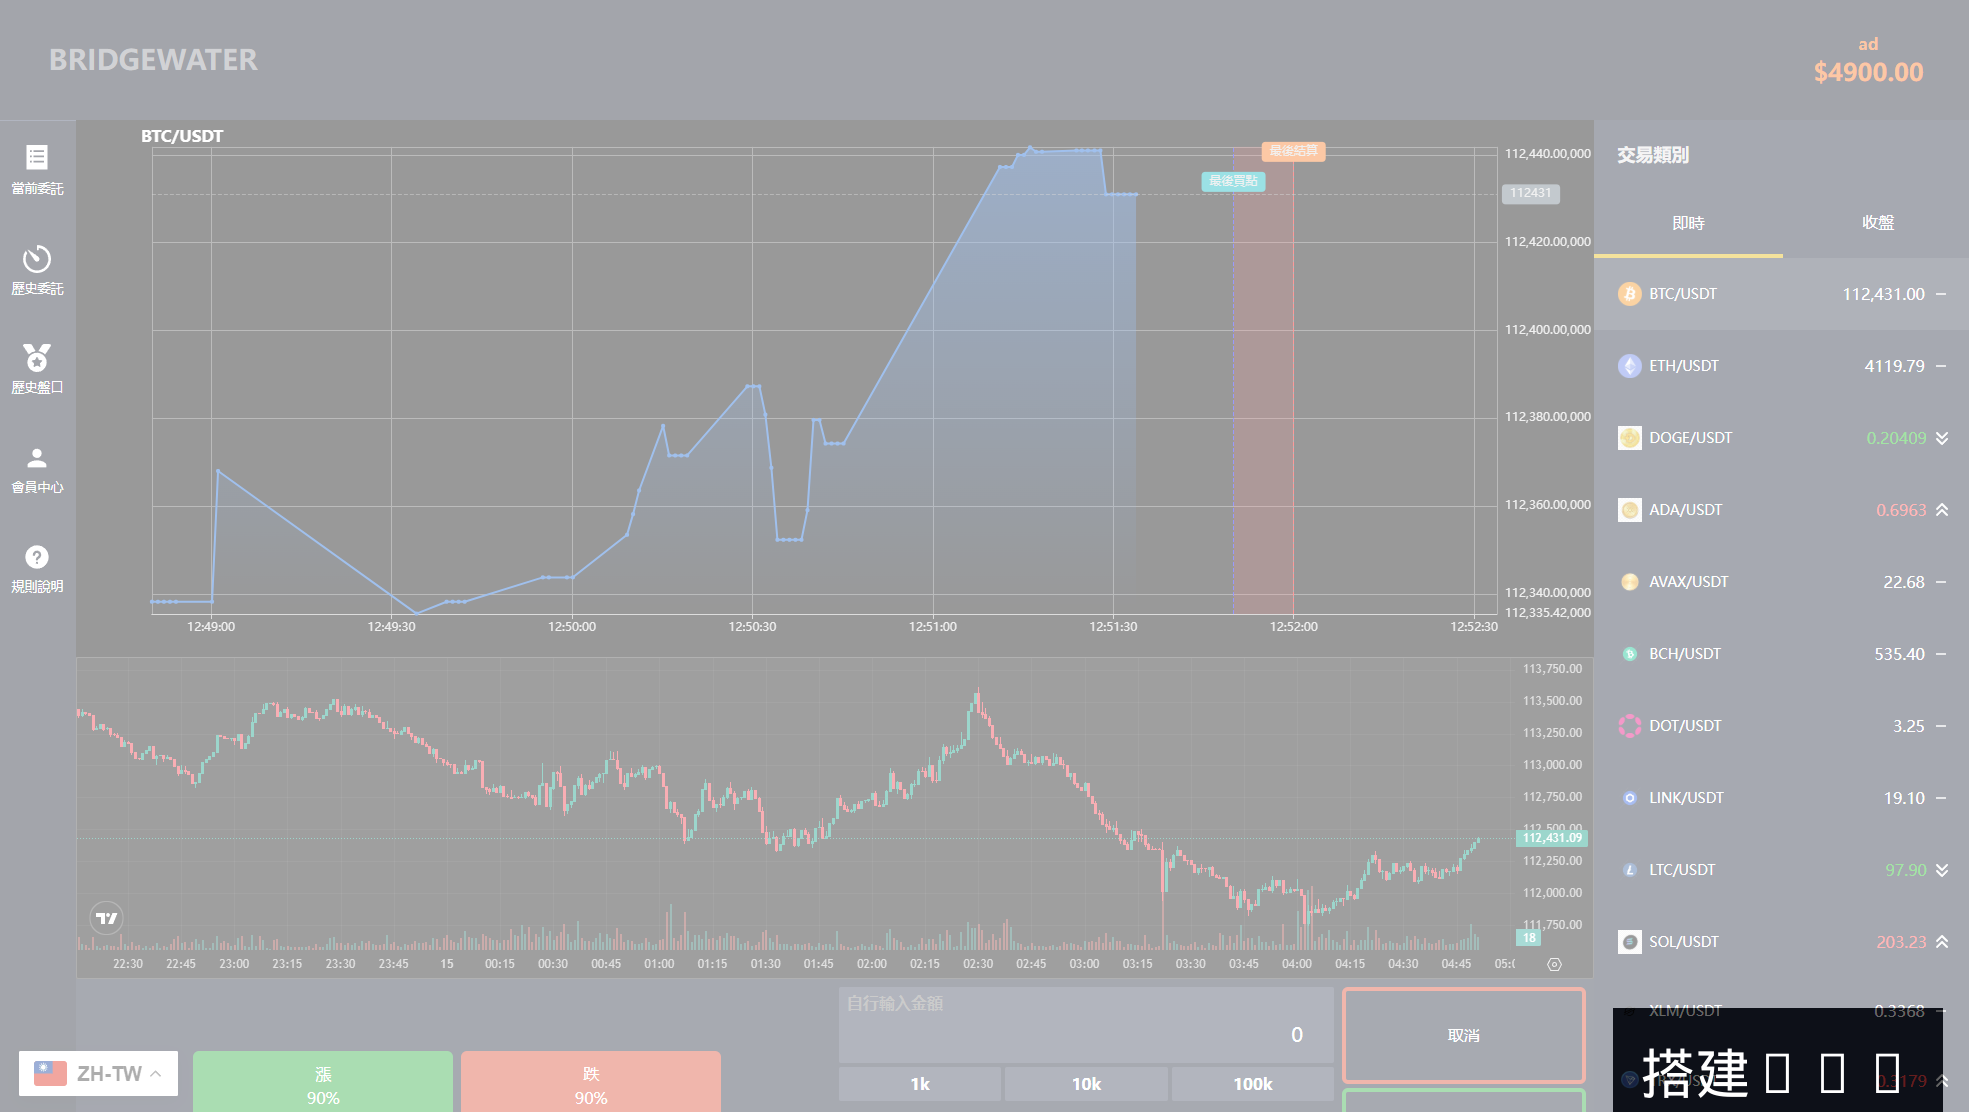Click the BRIDGEWATER logo
1969x1112 pixels.
point(153,60)
